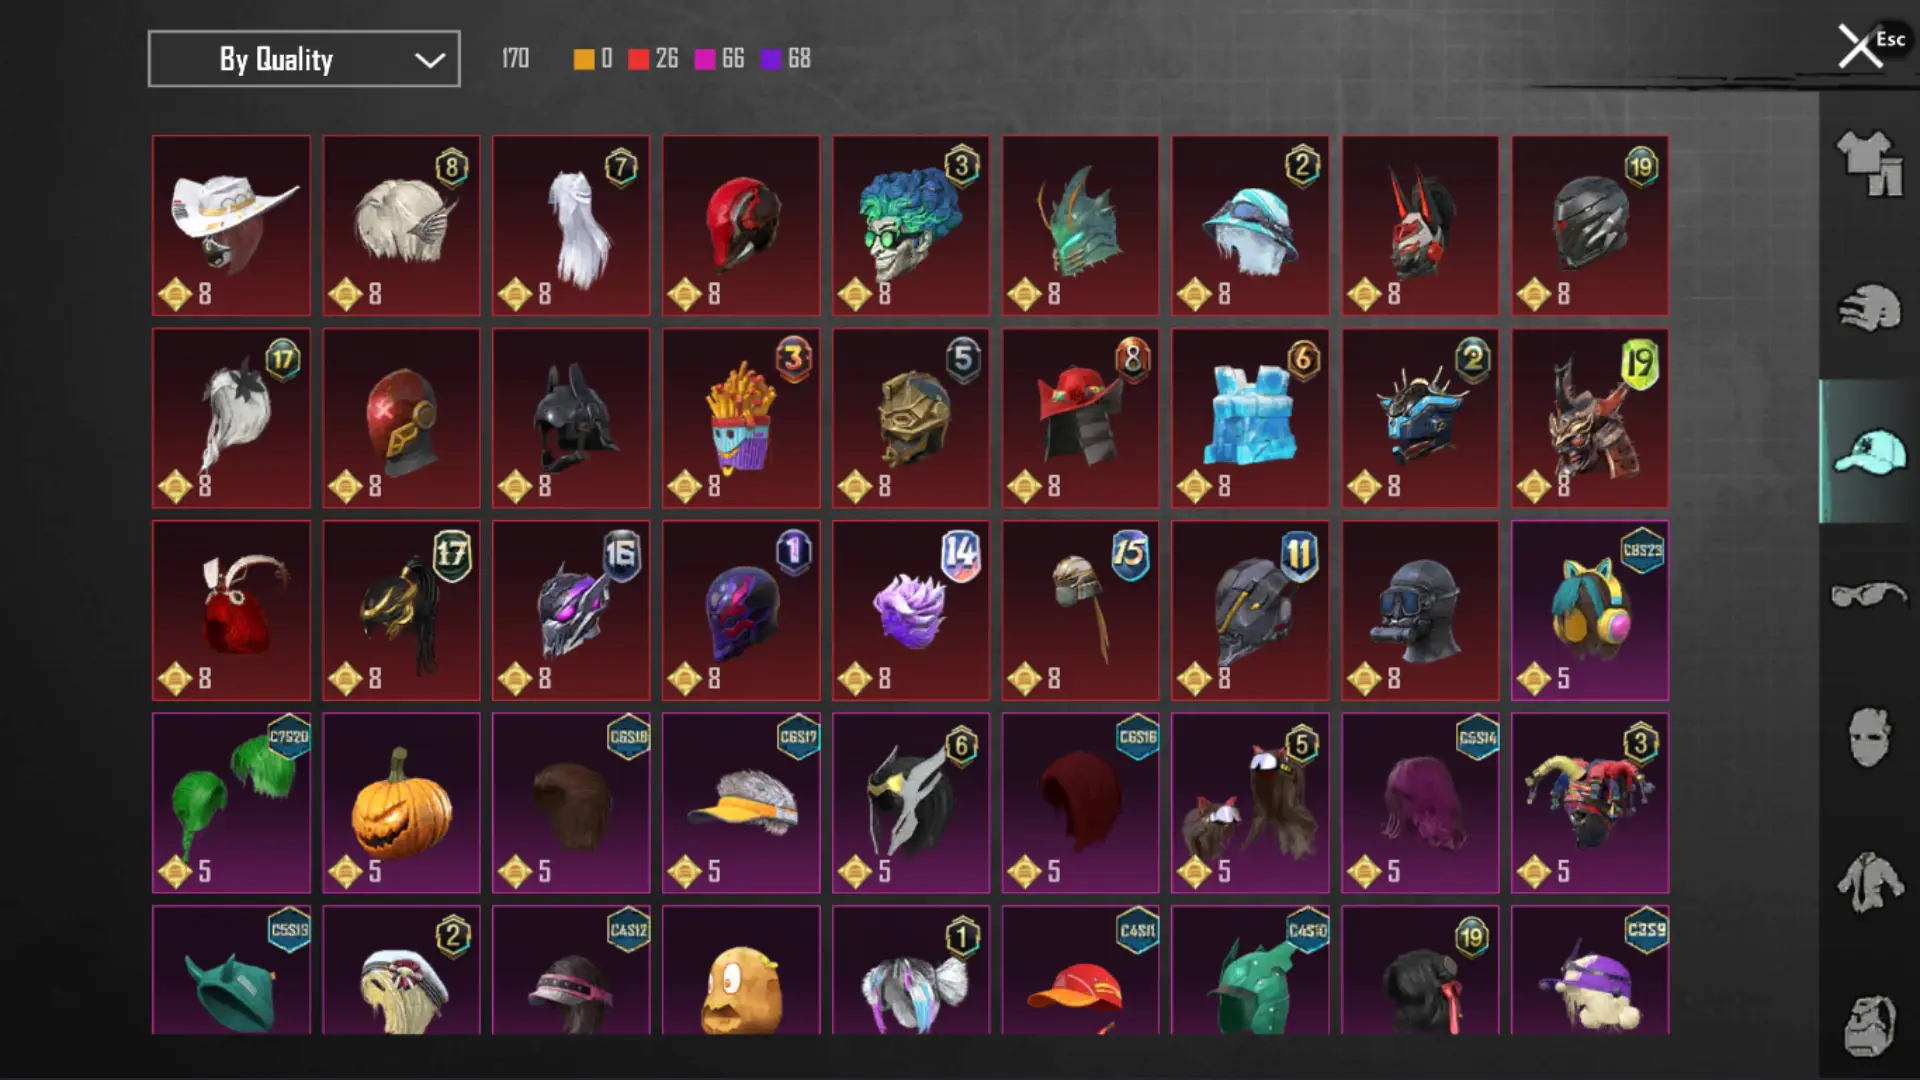
Task: Expand the By Quality sort dropdown
Action: pos(304,59)
